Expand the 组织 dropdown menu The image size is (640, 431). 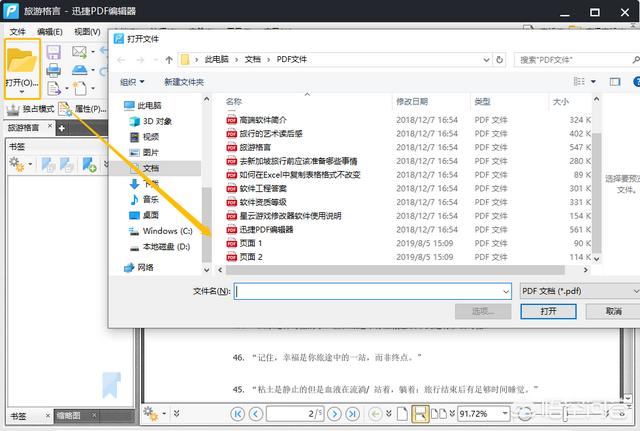(132, 82)
